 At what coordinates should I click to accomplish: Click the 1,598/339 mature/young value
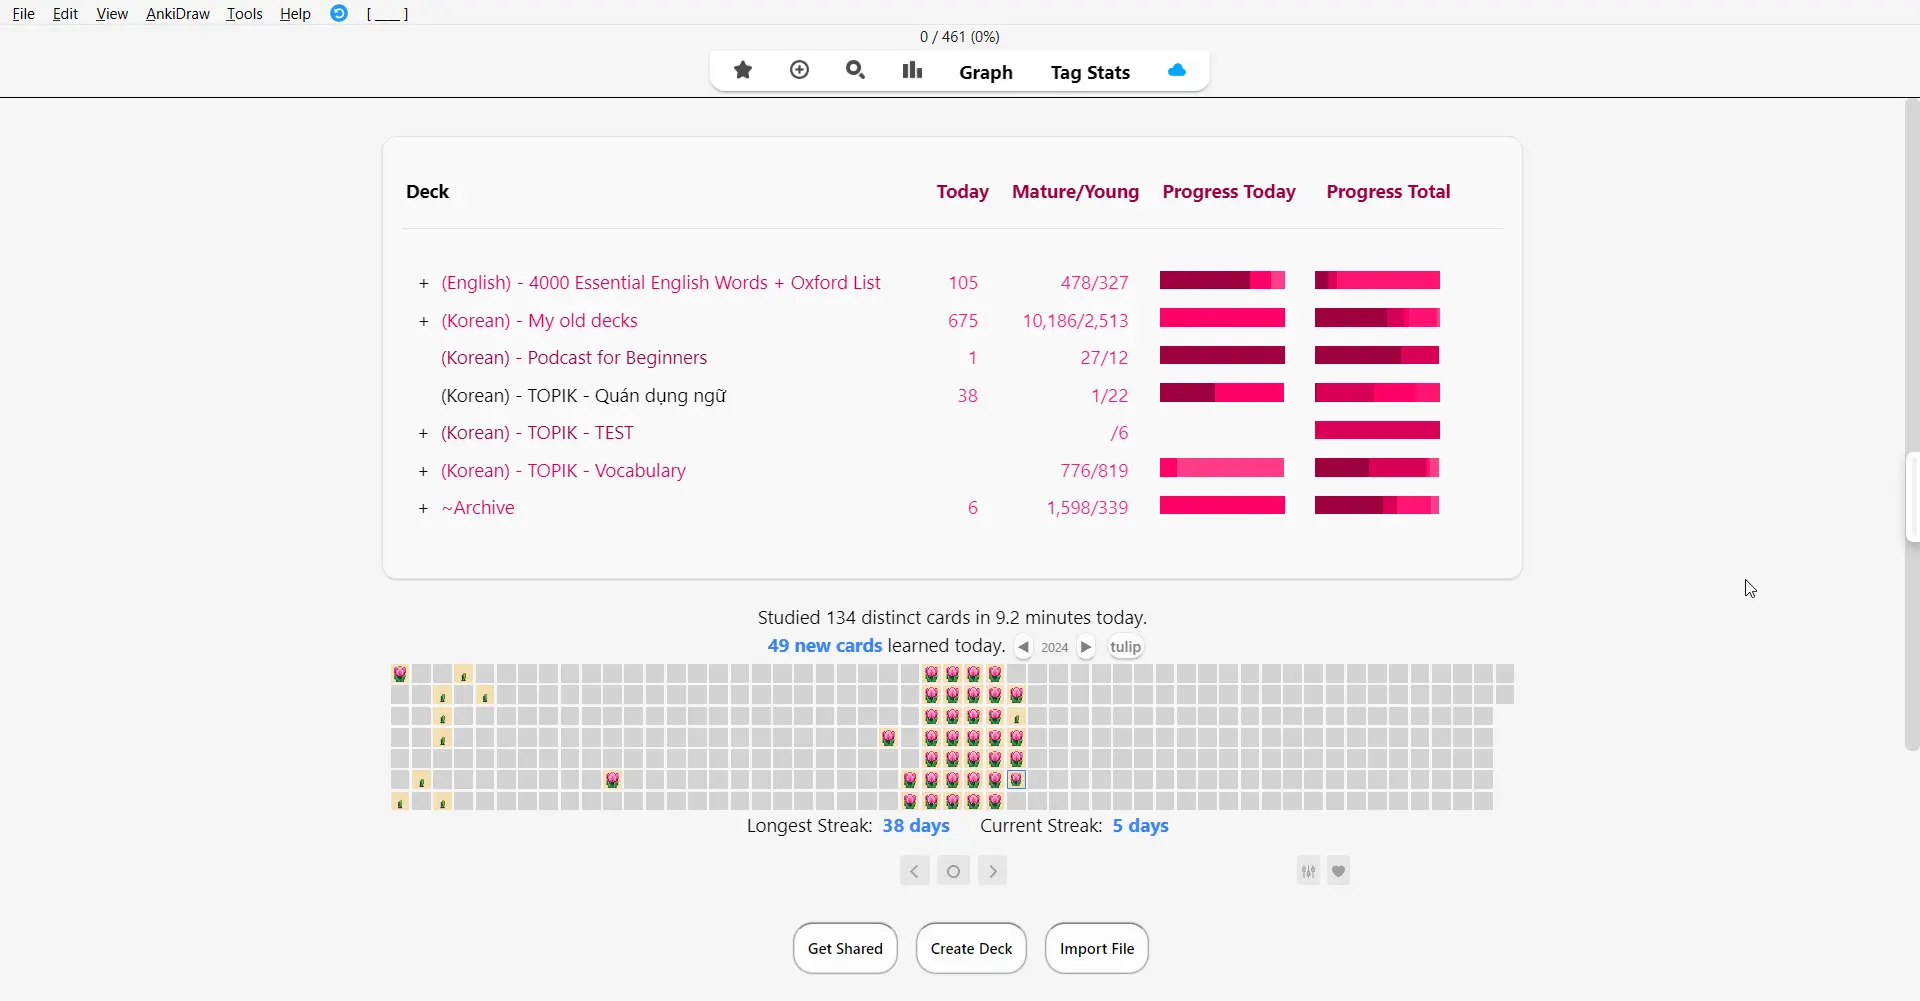1087,508
